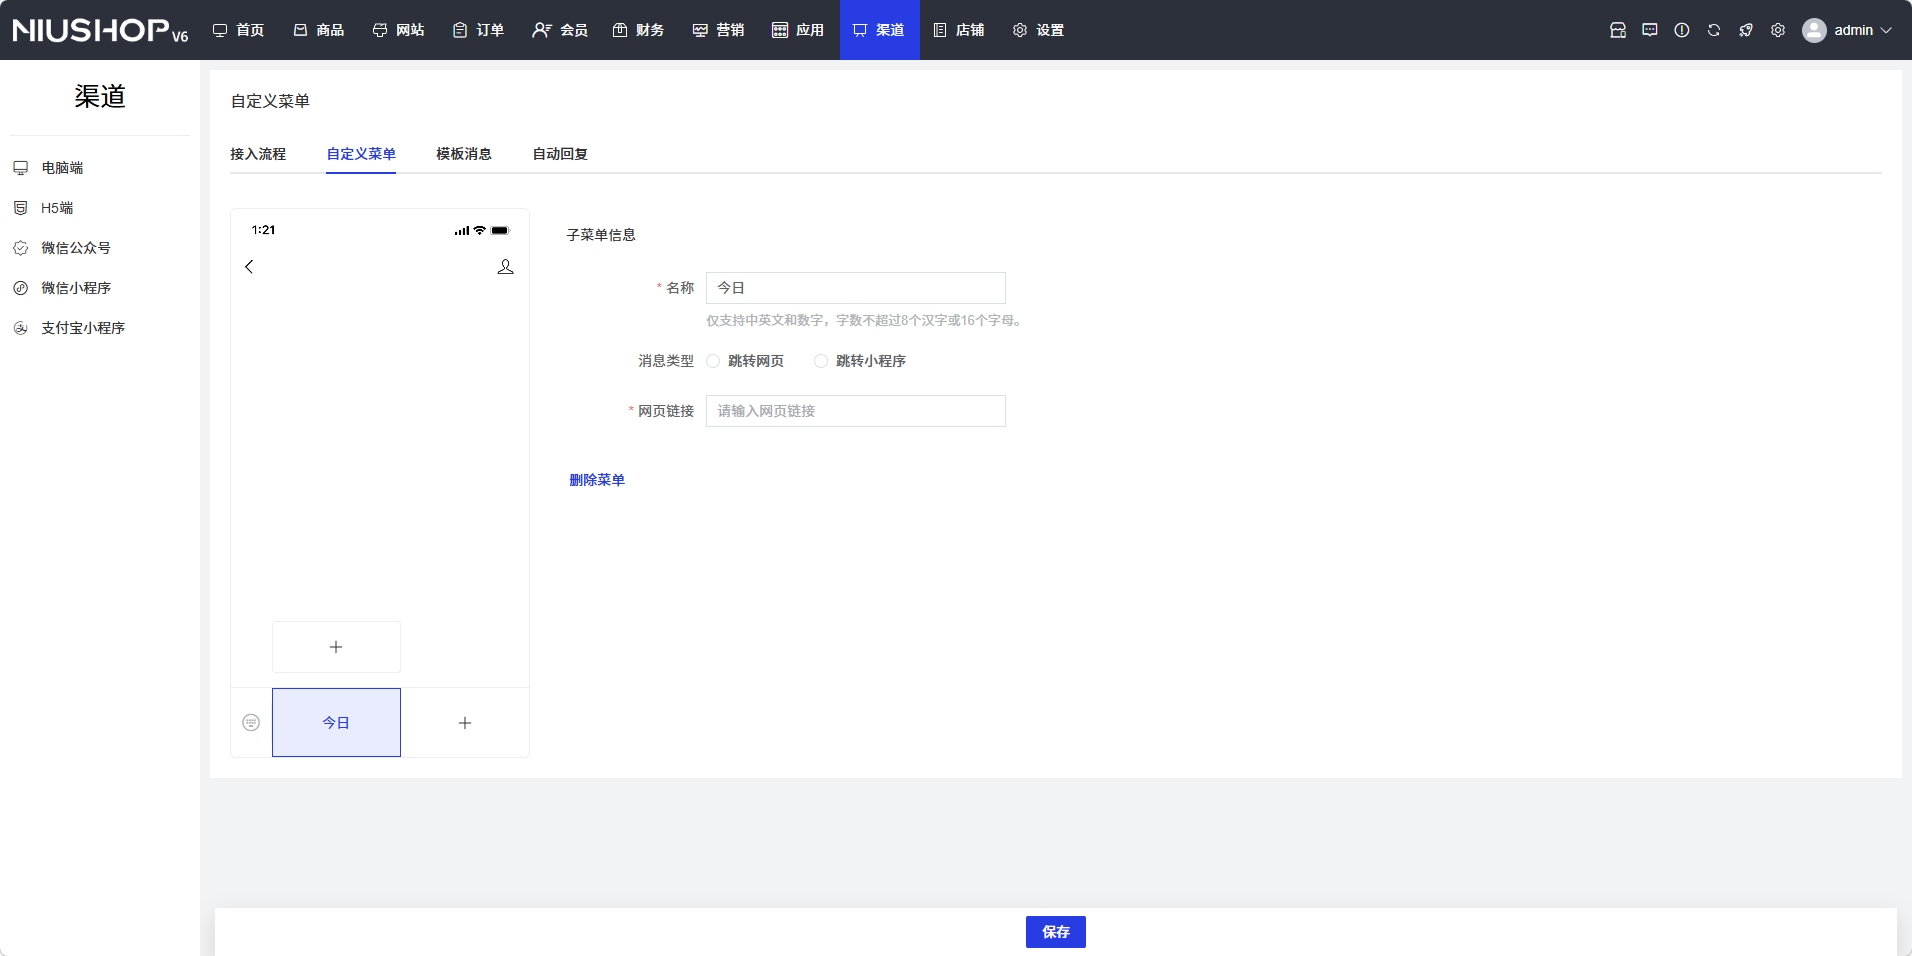Click the storefront icon in top bar

click(x=1617, y=30)
